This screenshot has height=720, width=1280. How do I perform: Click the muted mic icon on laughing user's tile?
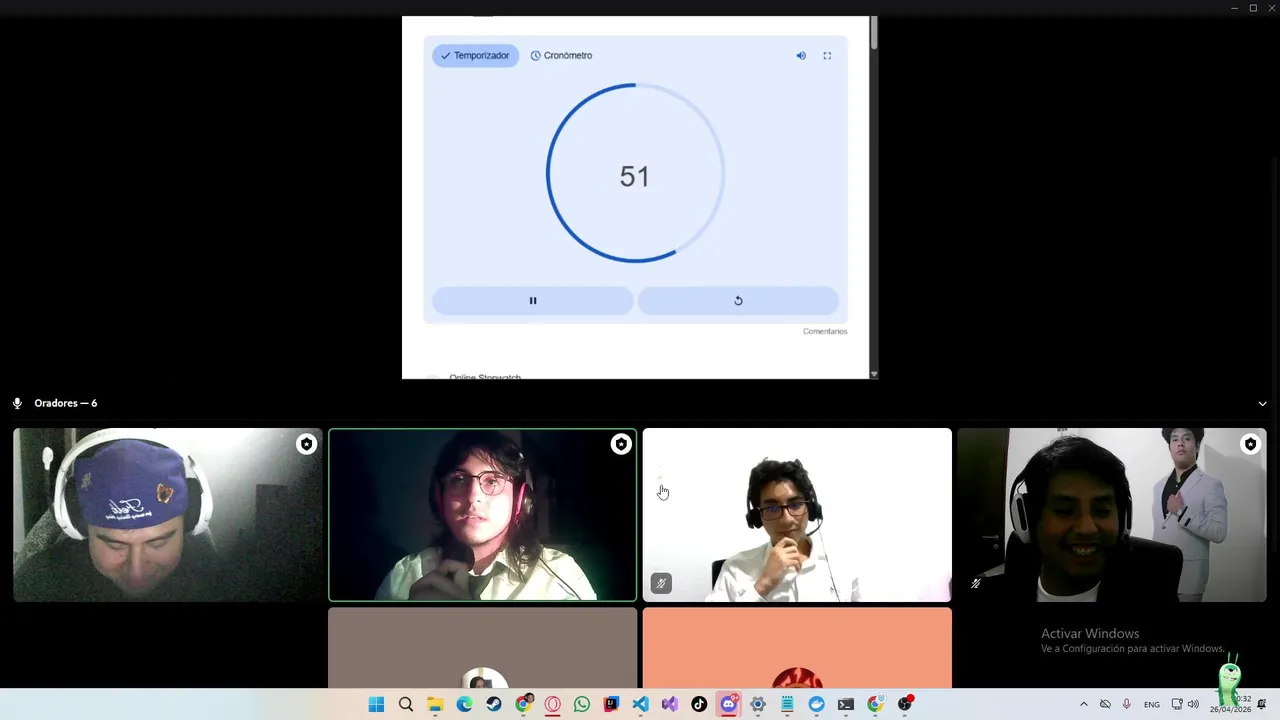(976, 583)
